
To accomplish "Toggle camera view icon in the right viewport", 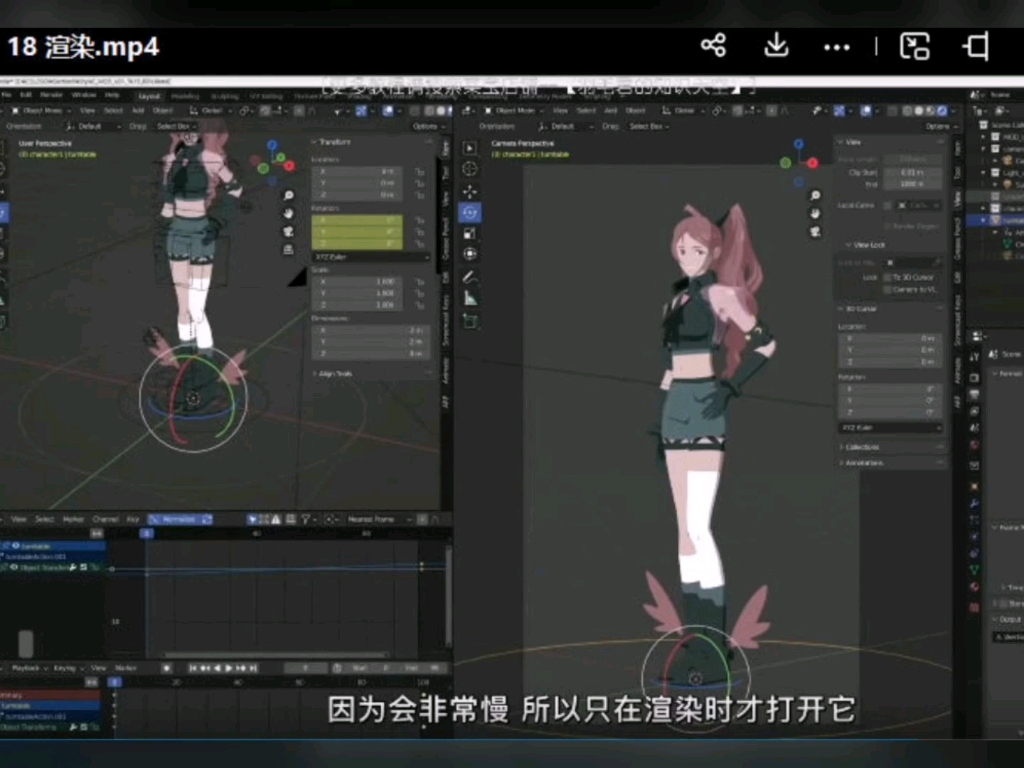I will tap(815, 231).
